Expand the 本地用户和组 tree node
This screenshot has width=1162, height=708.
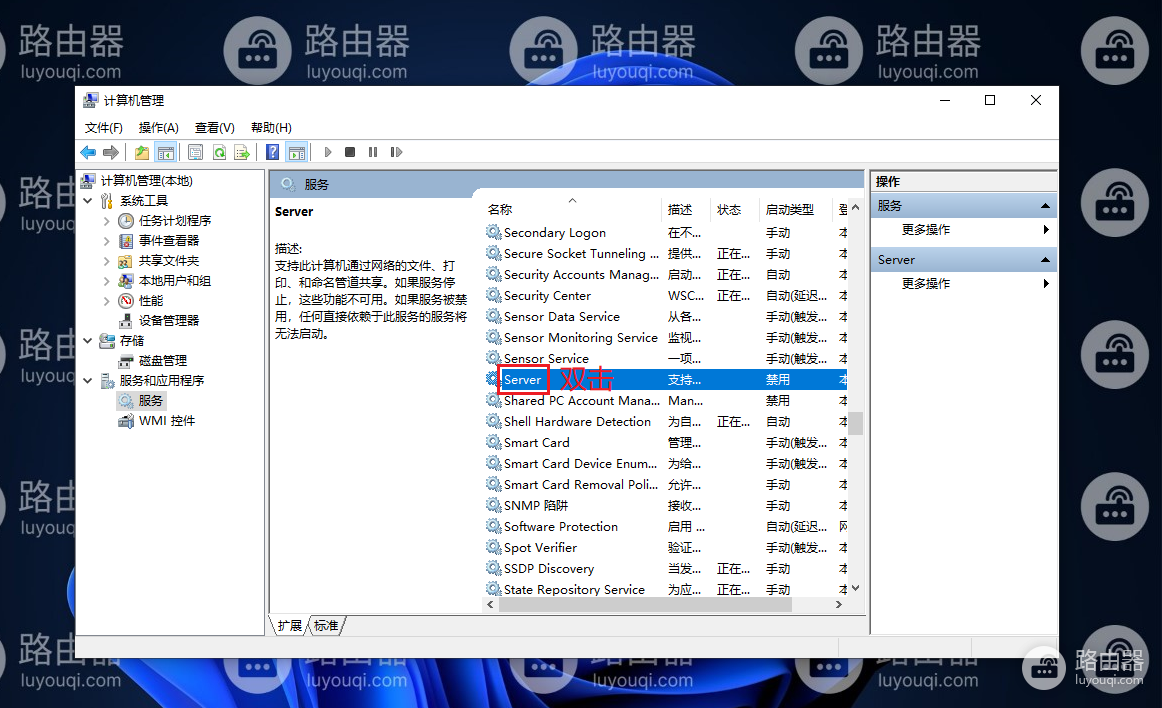[107, 281]
